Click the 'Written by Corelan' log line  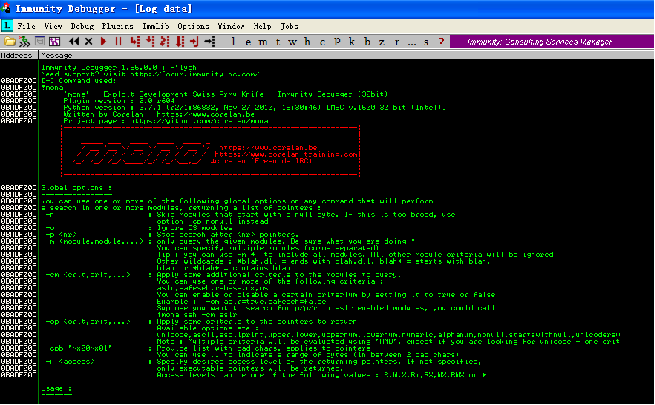tap(159, 114)
